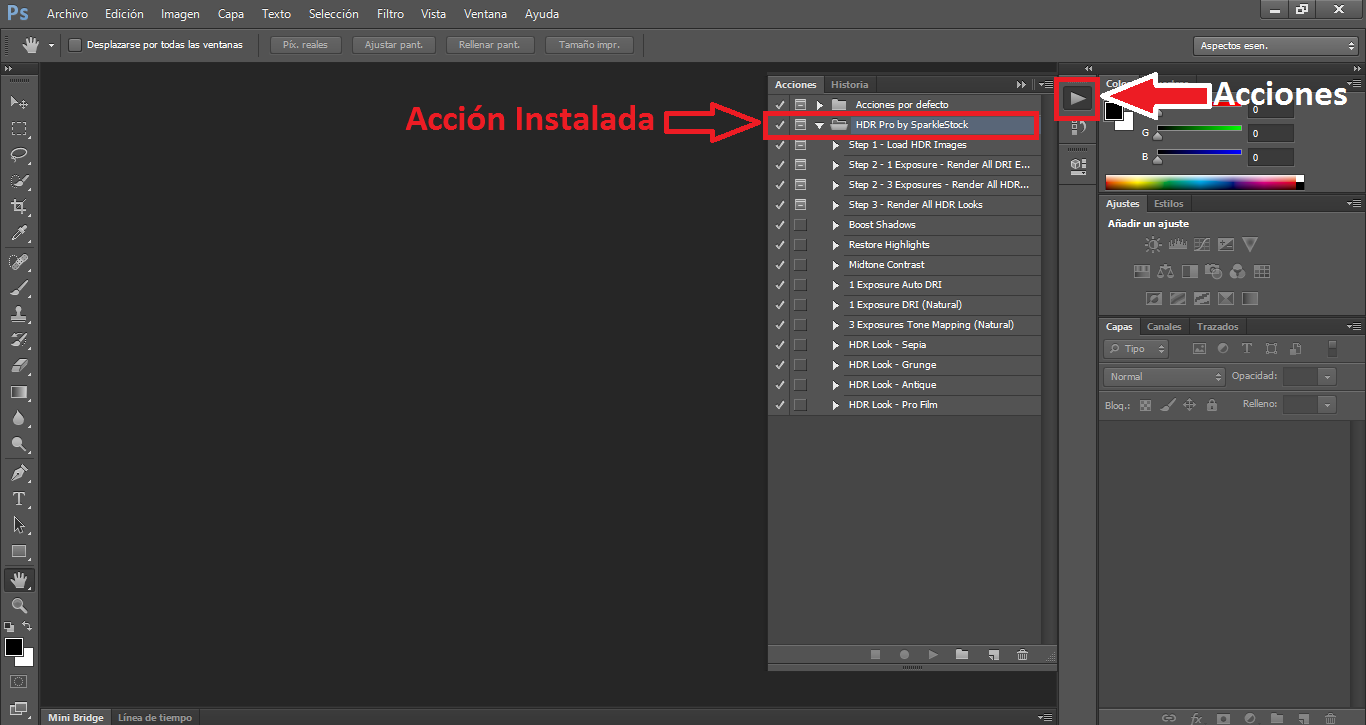Toggle dialog box for HDR Look - Grunge
The image size is (1366, 725).
(800, 365)
